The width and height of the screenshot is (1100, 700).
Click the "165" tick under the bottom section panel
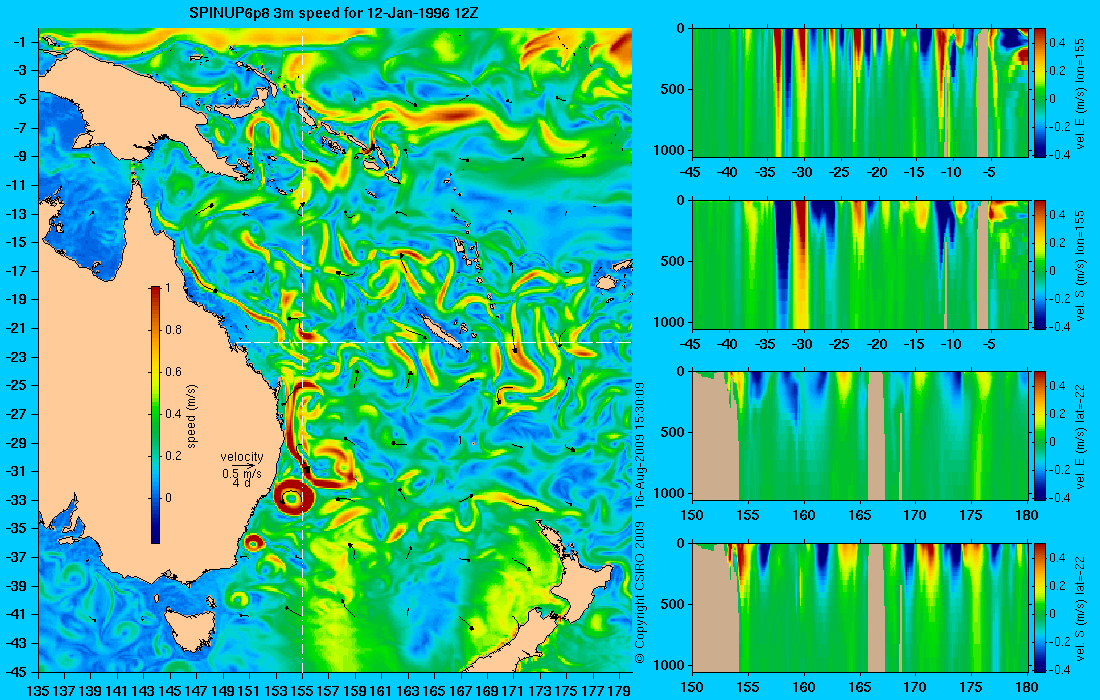pyautogui.click(x=859, y=687)
